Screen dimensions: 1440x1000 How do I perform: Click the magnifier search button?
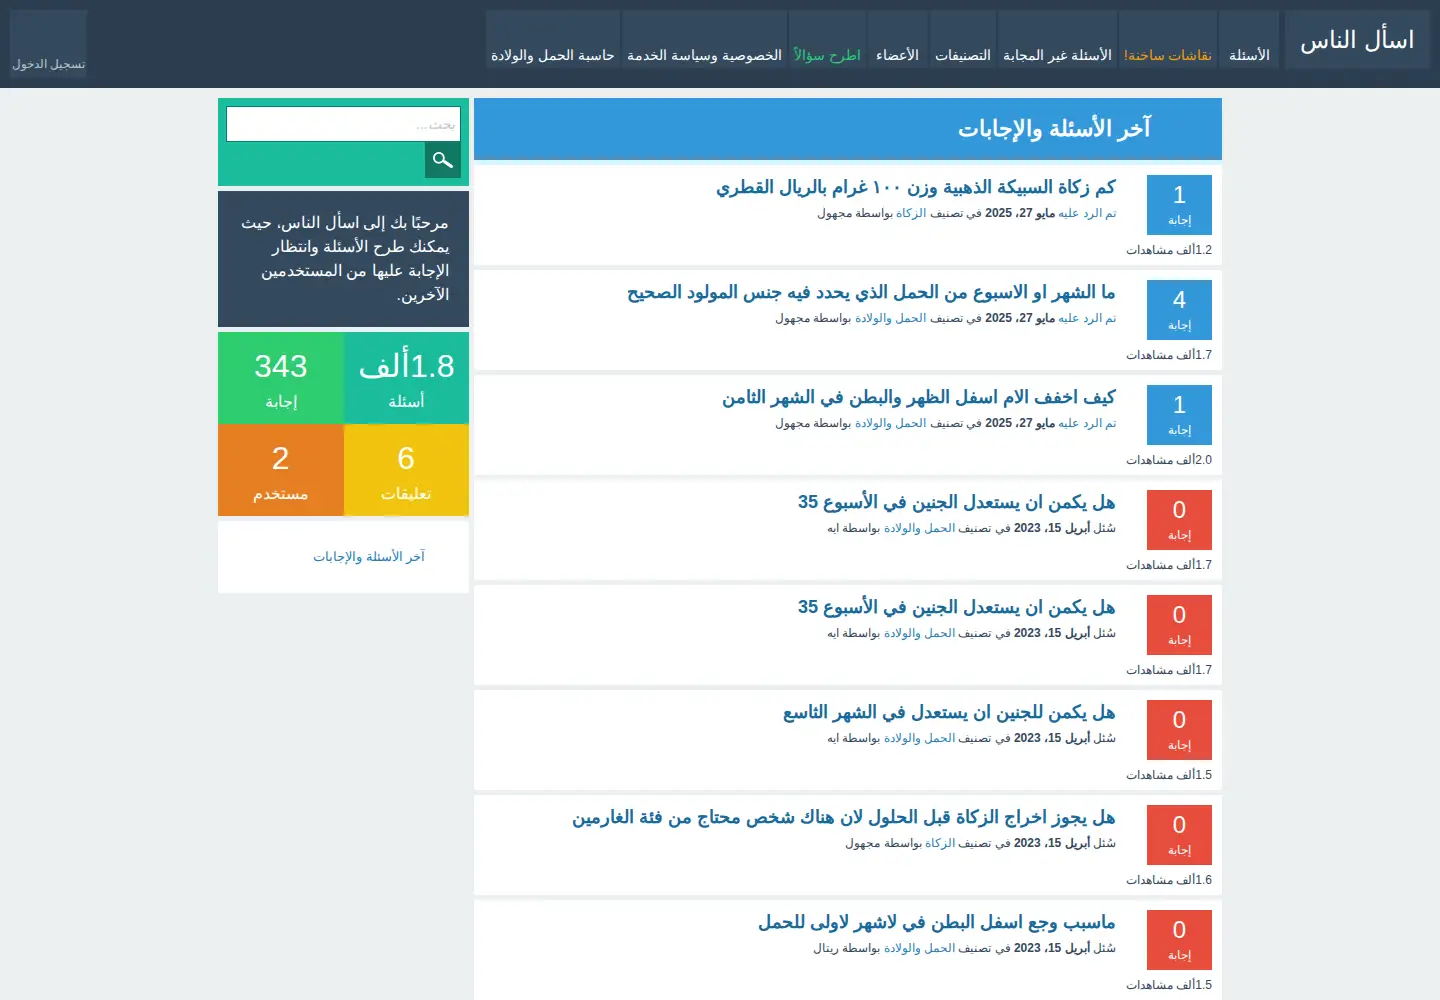443,160
